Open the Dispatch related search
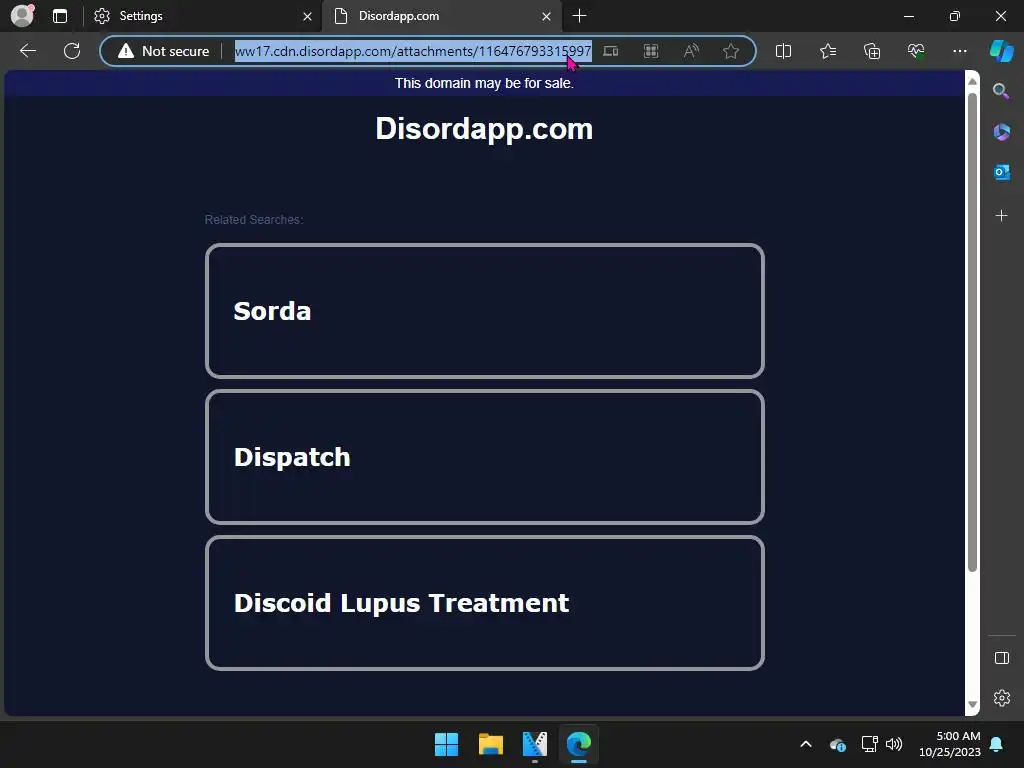 tap(485, 457)
